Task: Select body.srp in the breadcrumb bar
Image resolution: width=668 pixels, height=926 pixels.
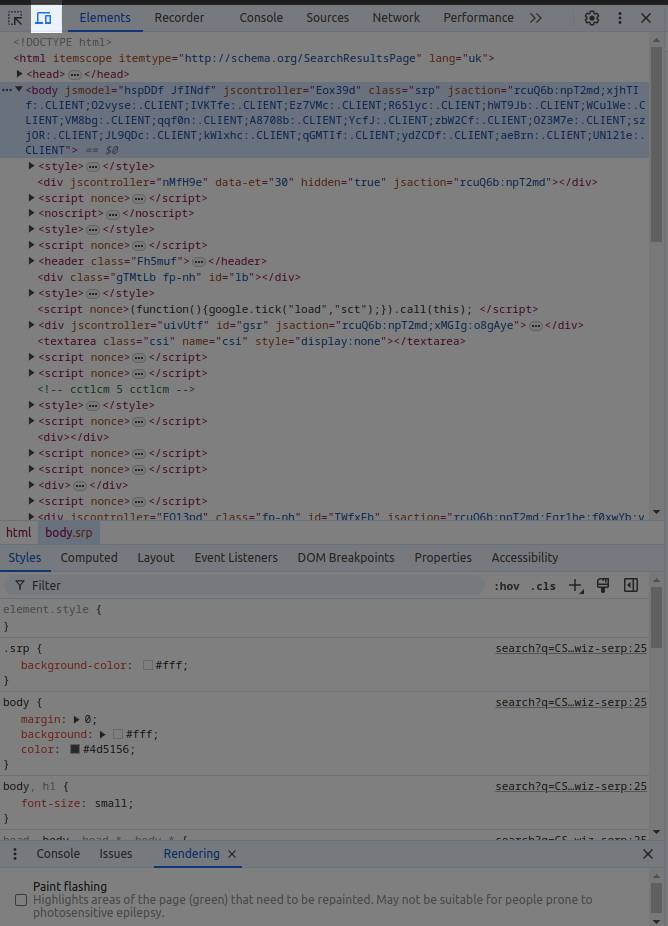Action: [x=69, y=533]
